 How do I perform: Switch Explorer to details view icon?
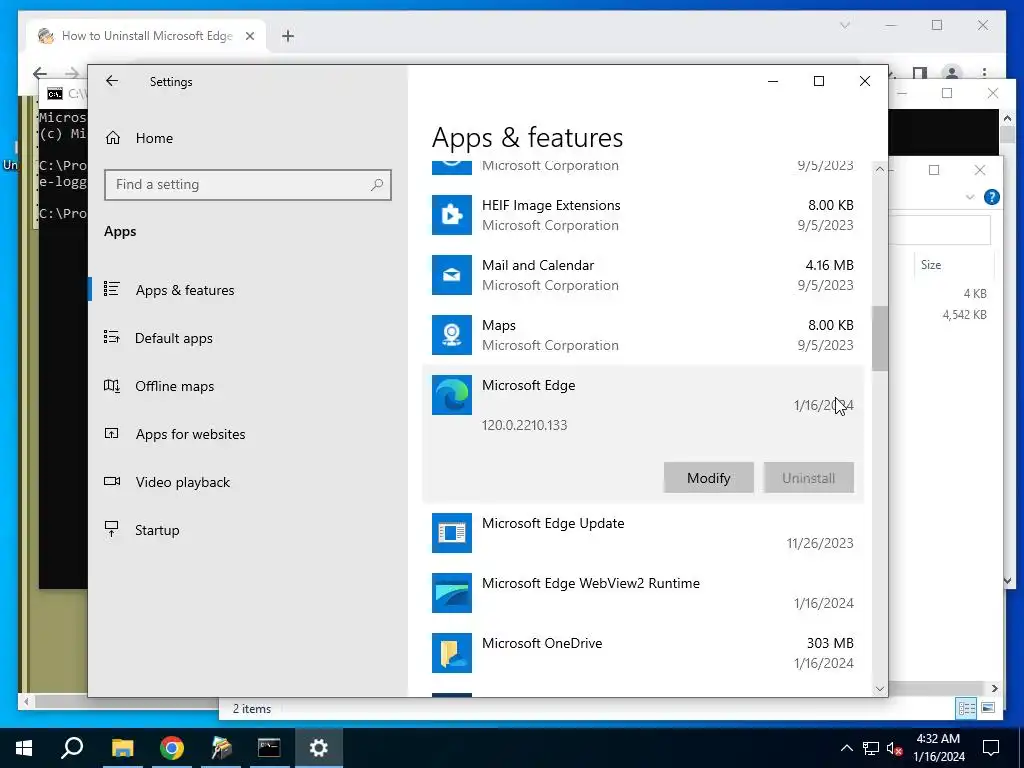pos(967,708)
